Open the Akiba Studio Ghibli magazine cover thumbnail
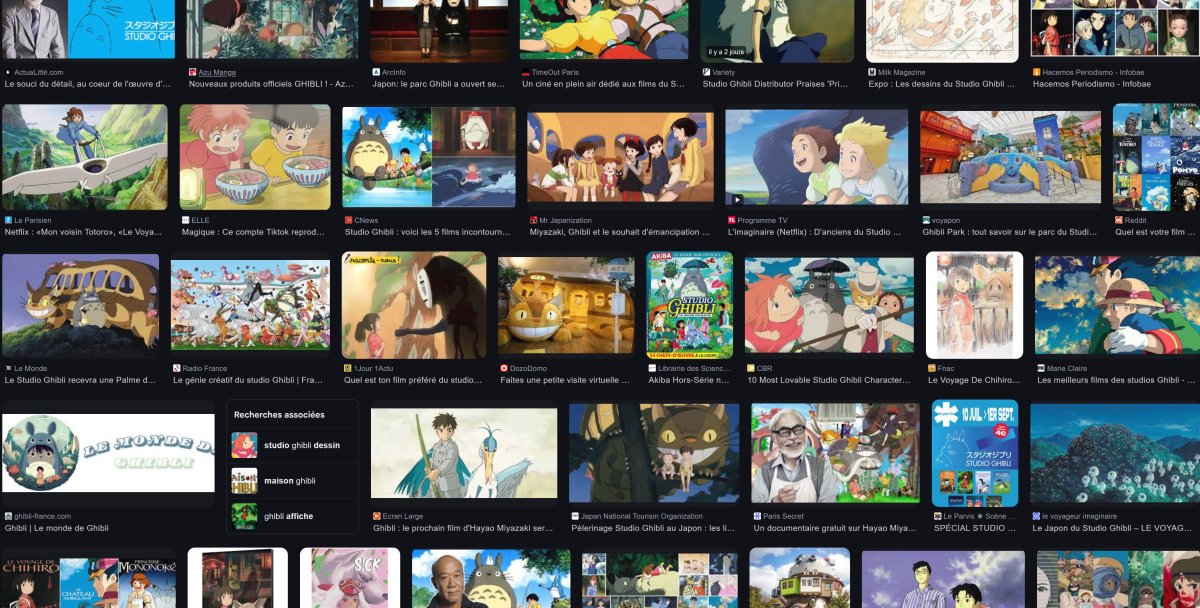1200x608 pixels. tap(689, 304)
